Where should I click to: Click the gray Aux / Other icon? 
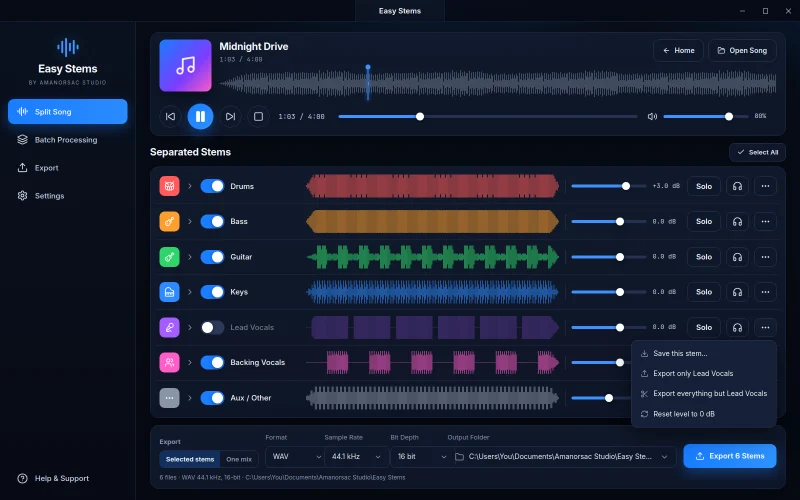point(169,397)
